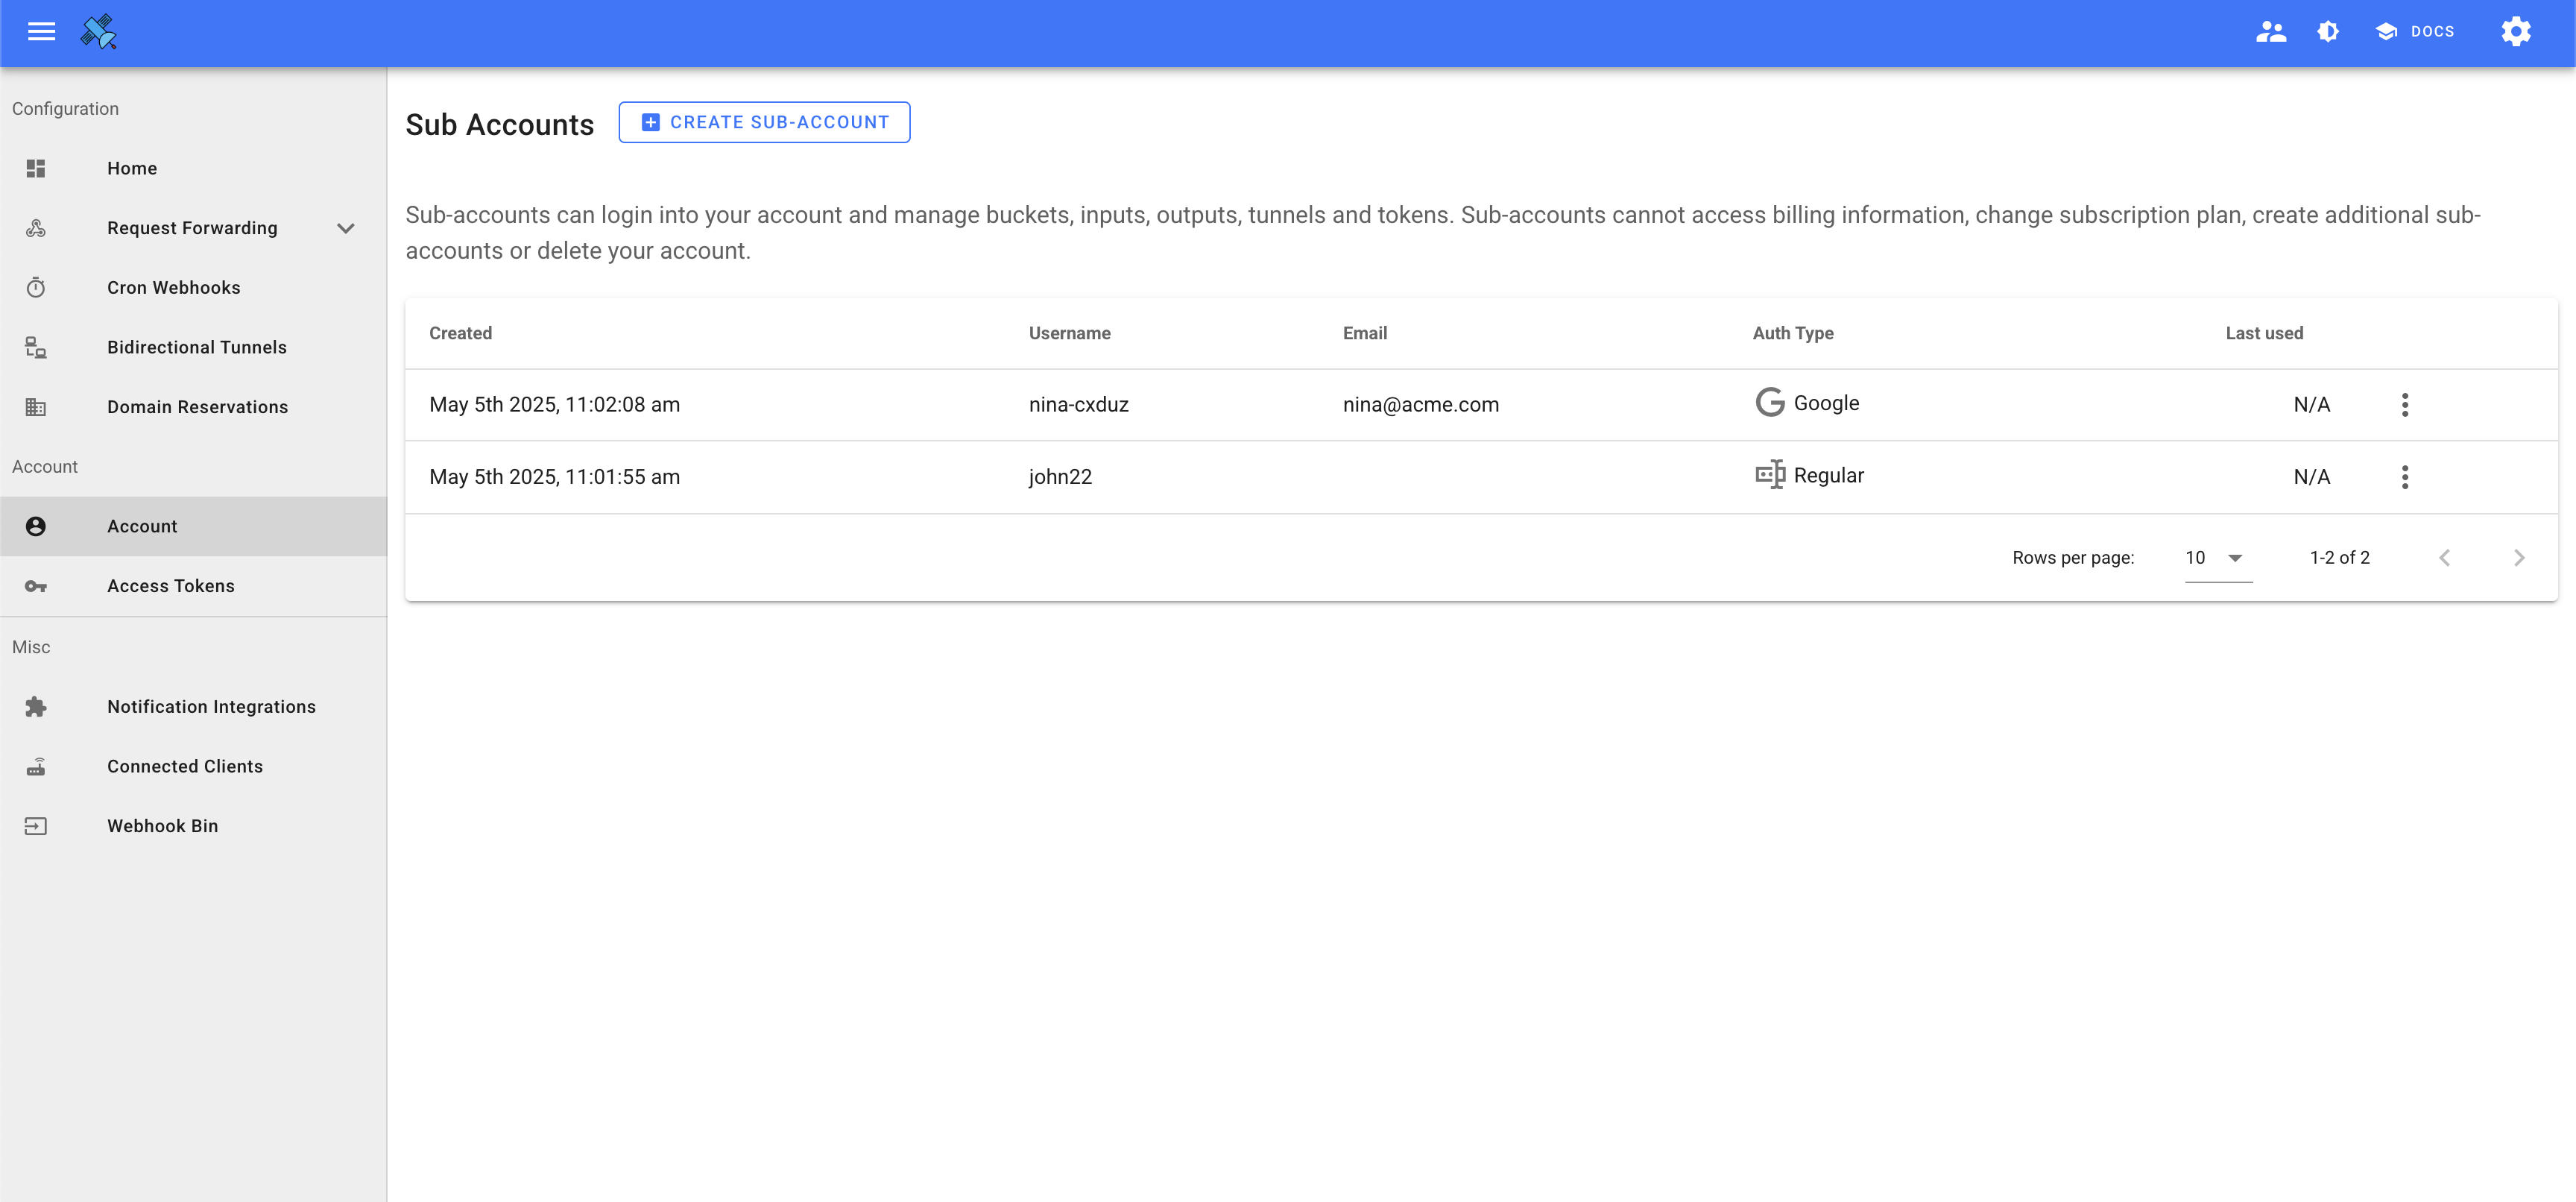2576x1202 pixels.
Task: Open options menu for nina-cxduz row
Action: 2405,405
